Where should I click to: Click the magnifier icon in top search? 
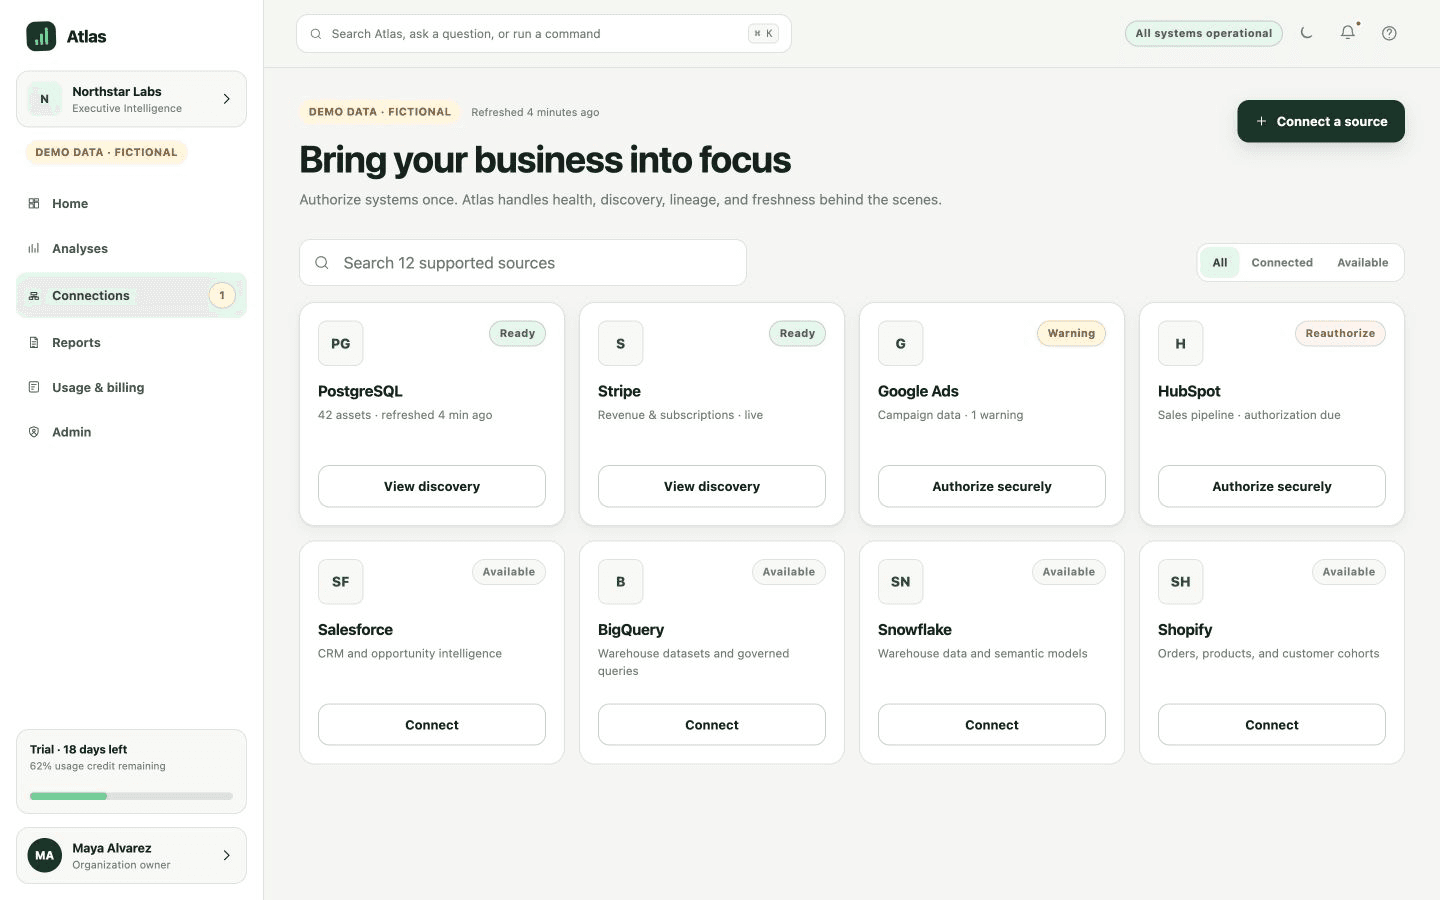tap(316, 34)
